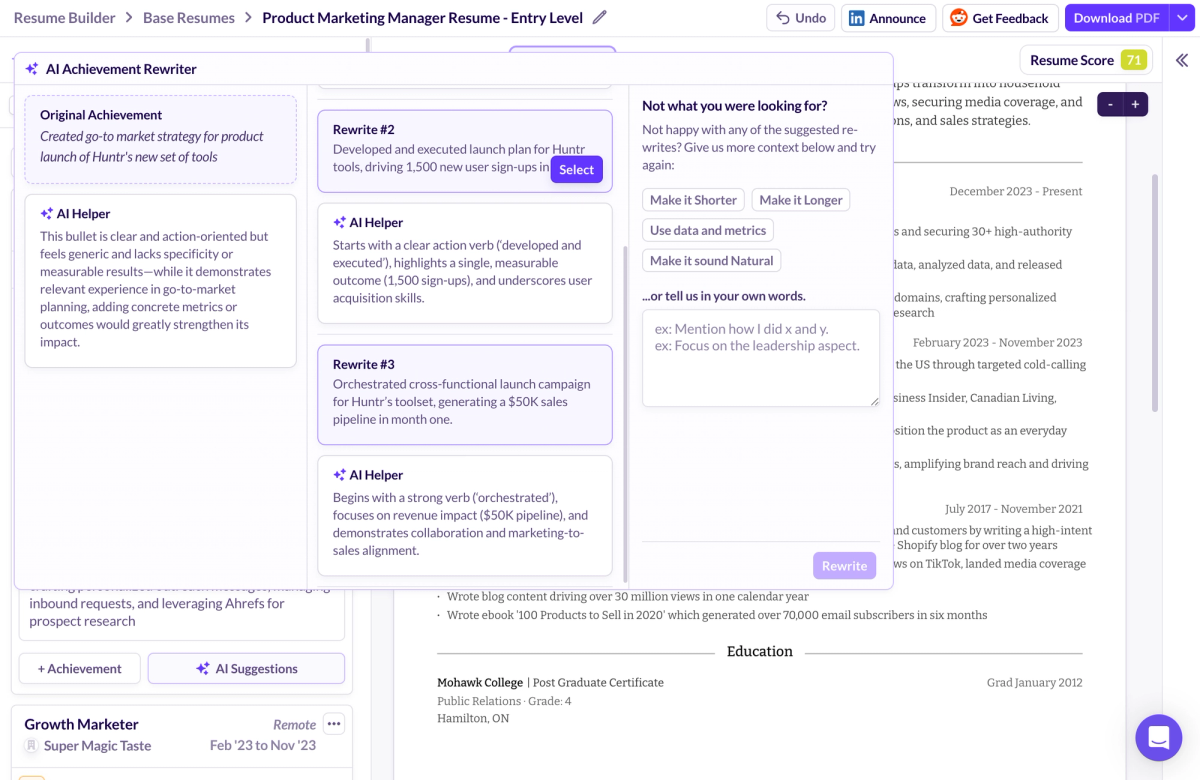
Task: Click the Rewrite submit button
Action: pyautogui.click(x=845, y=566)
